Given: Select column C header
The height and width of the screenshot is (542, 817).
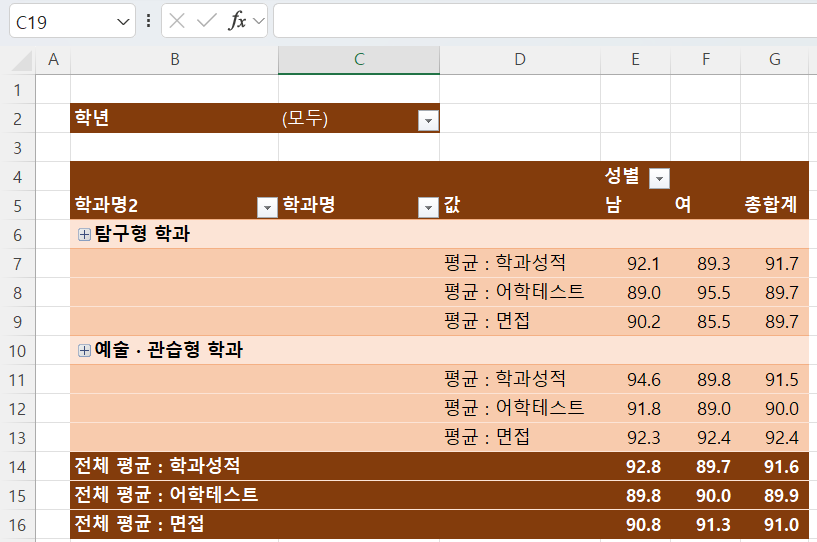Looking at the screenshot, I should [x=359, y=60].
